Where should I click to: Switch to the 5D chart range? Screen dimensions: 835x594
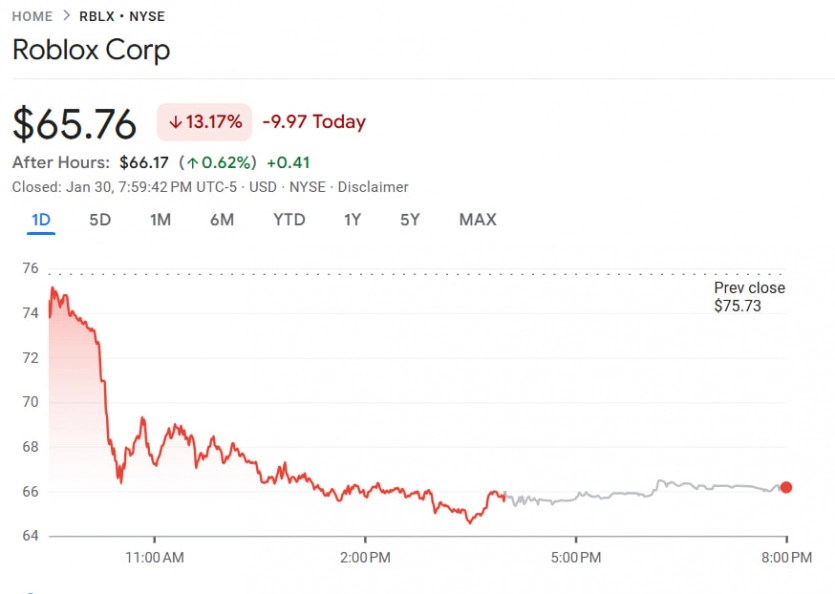100,220
